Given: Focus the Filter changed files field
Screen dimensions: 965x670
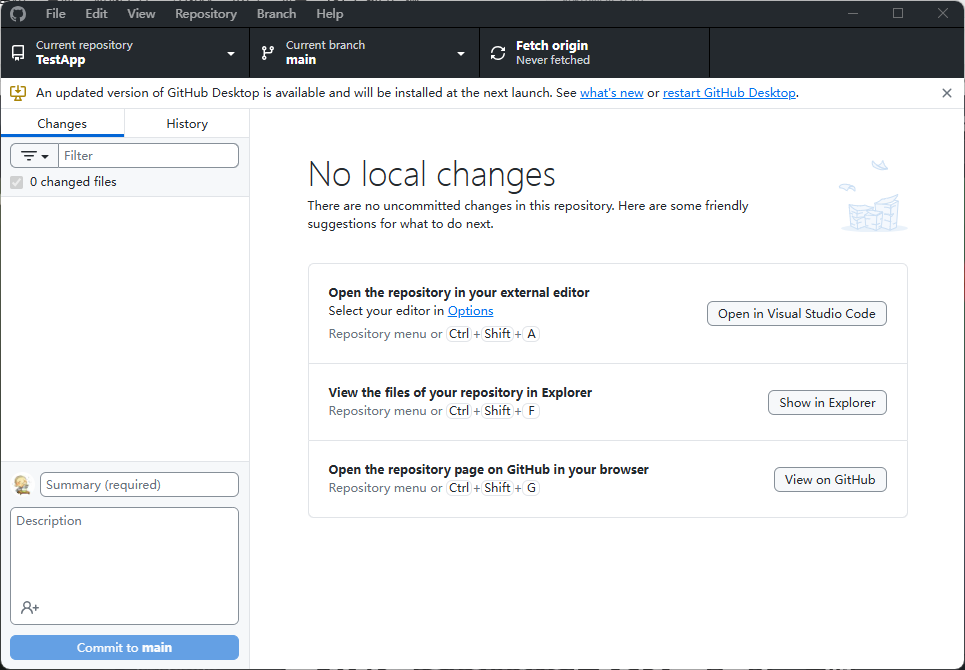Looking at the screenshot, I should click(x=148, y=156).
